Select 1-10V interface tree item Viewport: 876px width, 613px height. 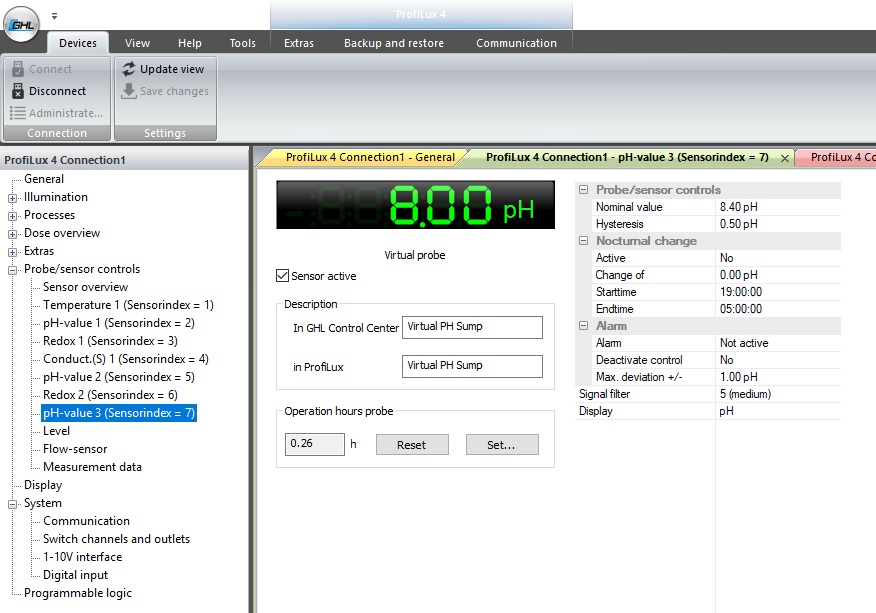[x=83, y=557]
